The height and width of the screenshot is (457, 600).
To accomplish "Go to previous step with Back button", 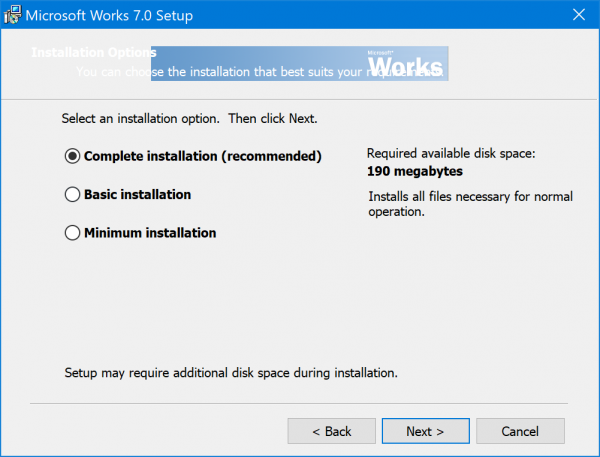I will 331,431.
